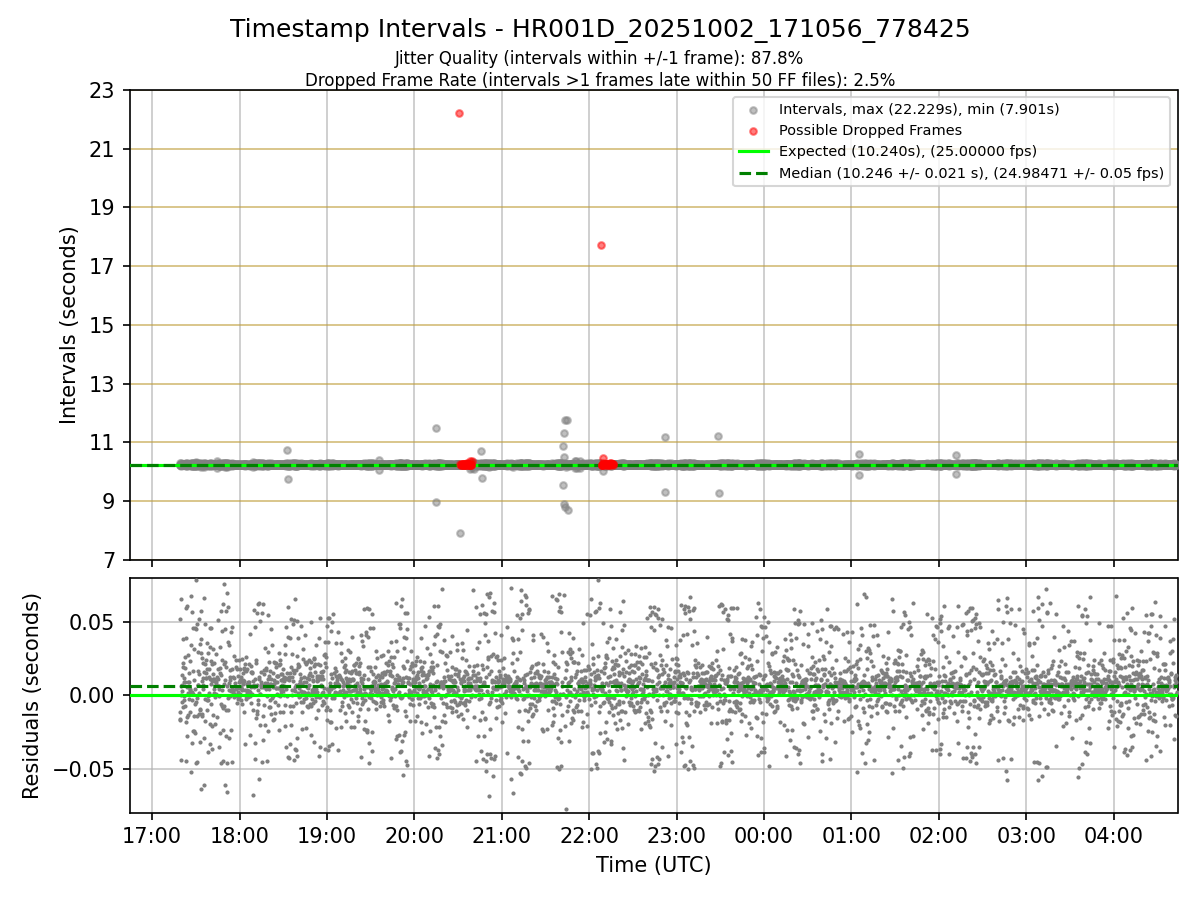
Task: Click the y-axis tick label '7'
Action: [x=109, y=561]
